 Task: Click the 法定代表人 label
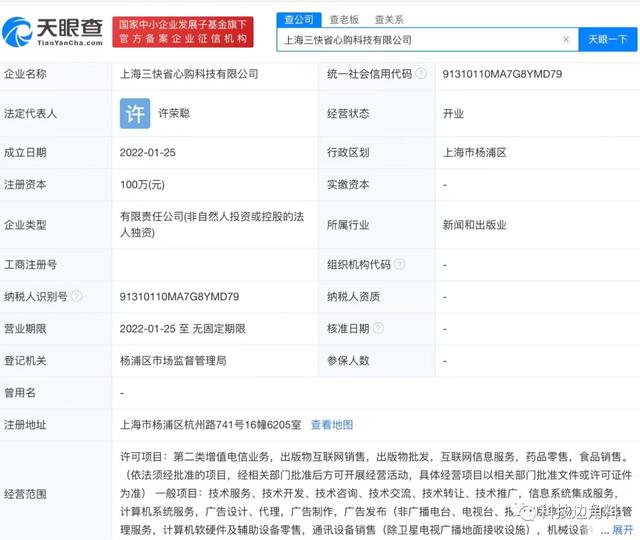[x=31, y=113]
